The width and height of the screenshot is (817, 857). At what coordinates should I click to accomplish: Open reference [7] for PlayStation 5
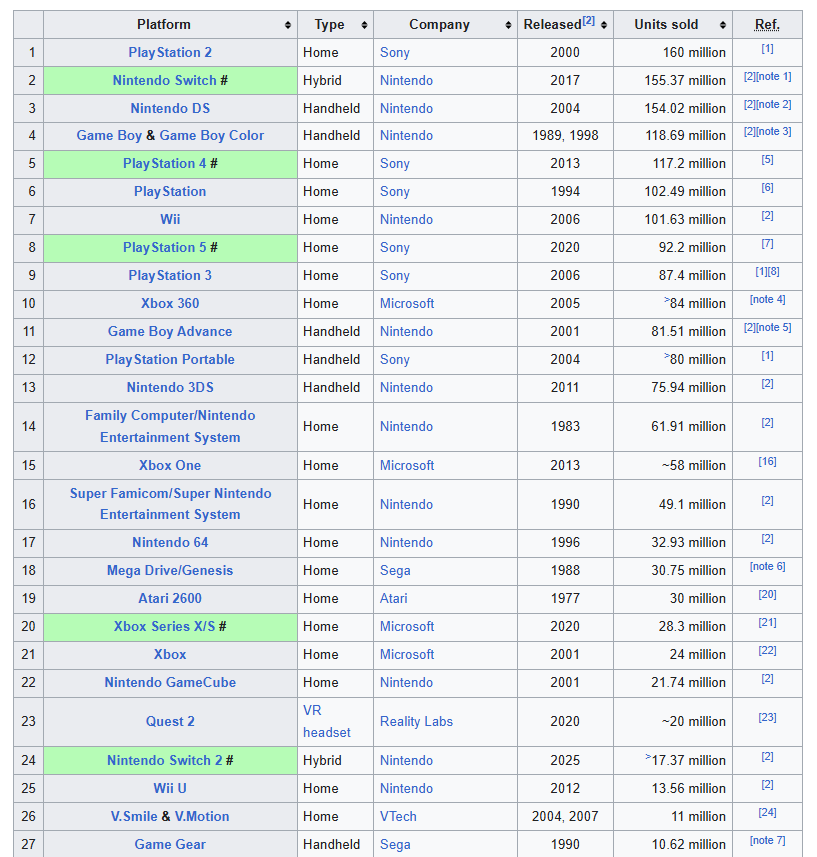point(767,243)
